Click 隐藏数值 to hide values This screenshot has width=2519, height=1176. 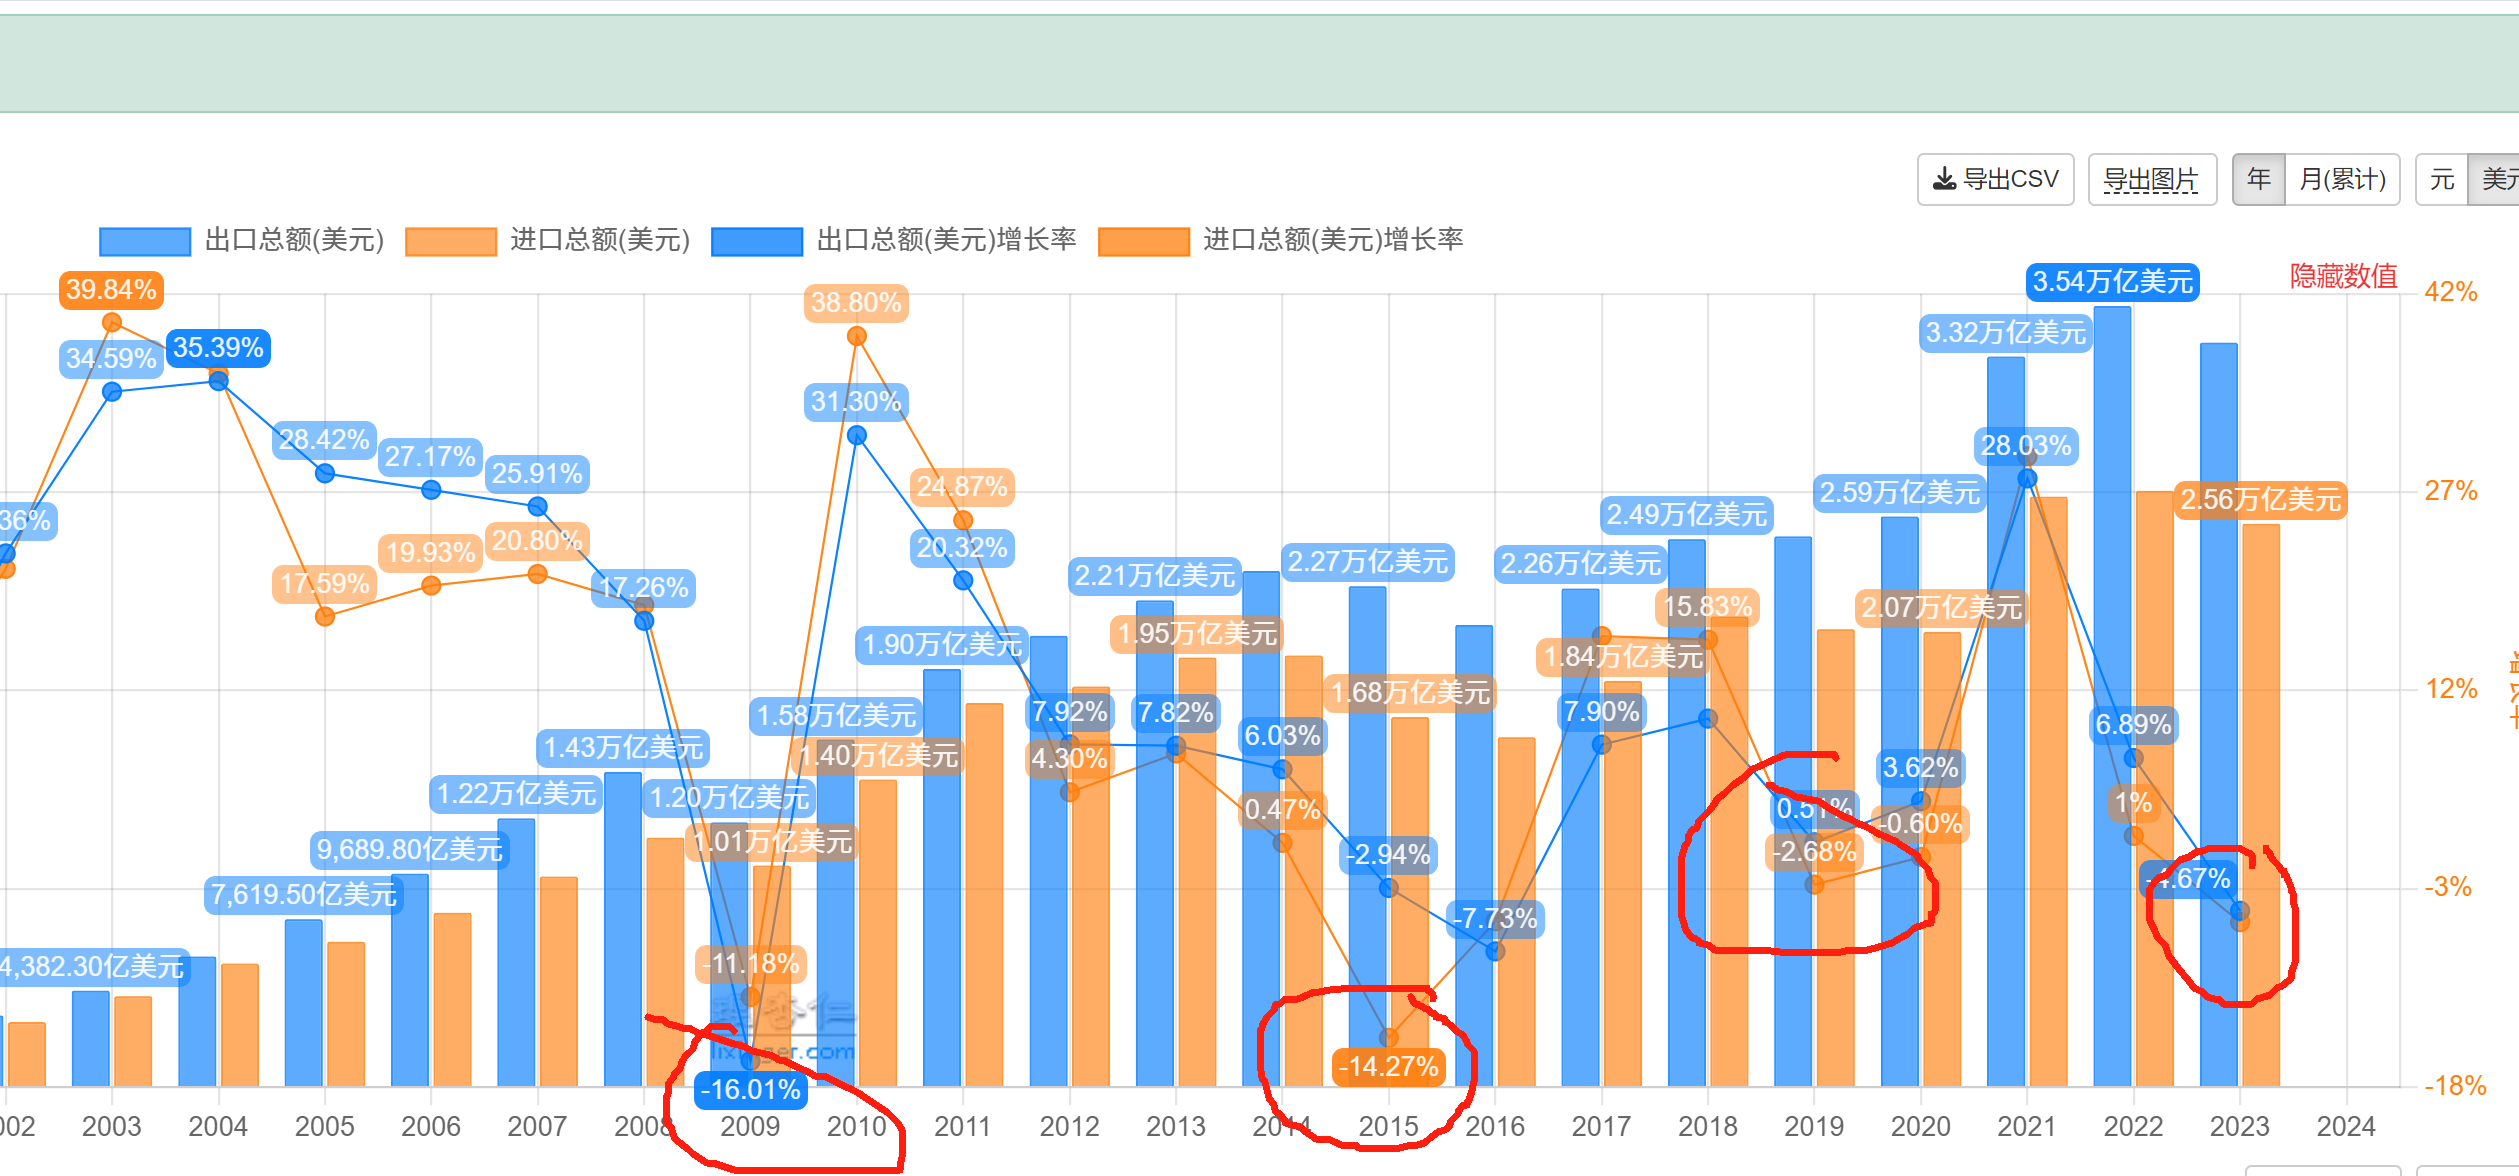(x=2343, y=276)
